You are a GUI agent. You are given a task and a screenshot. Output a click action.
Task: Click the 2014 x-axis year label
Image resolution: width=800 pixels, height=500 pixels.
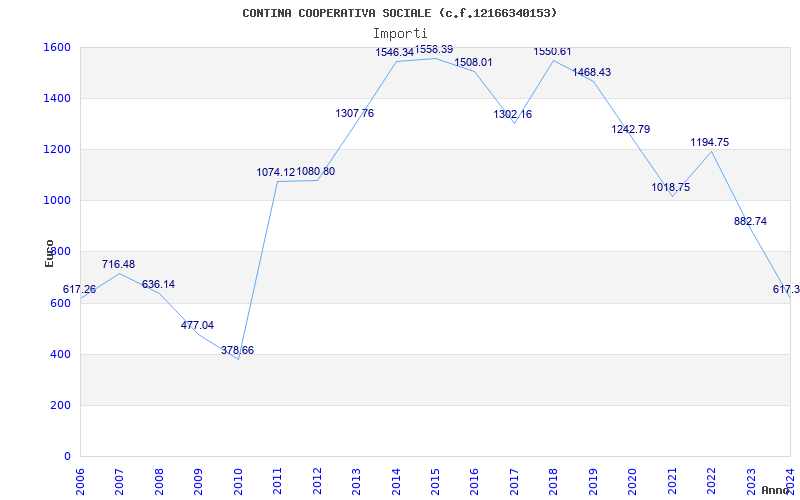pos(396,482)
